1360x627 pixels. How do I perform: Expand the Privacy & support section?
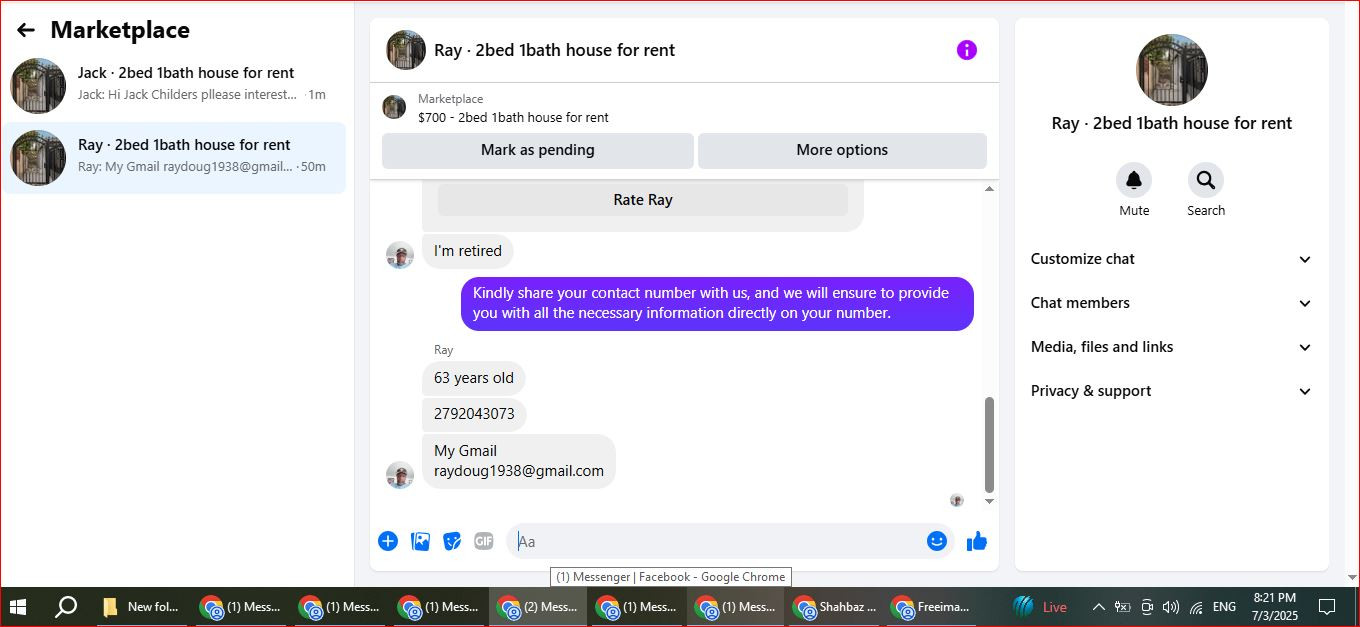click(1172, 391)
